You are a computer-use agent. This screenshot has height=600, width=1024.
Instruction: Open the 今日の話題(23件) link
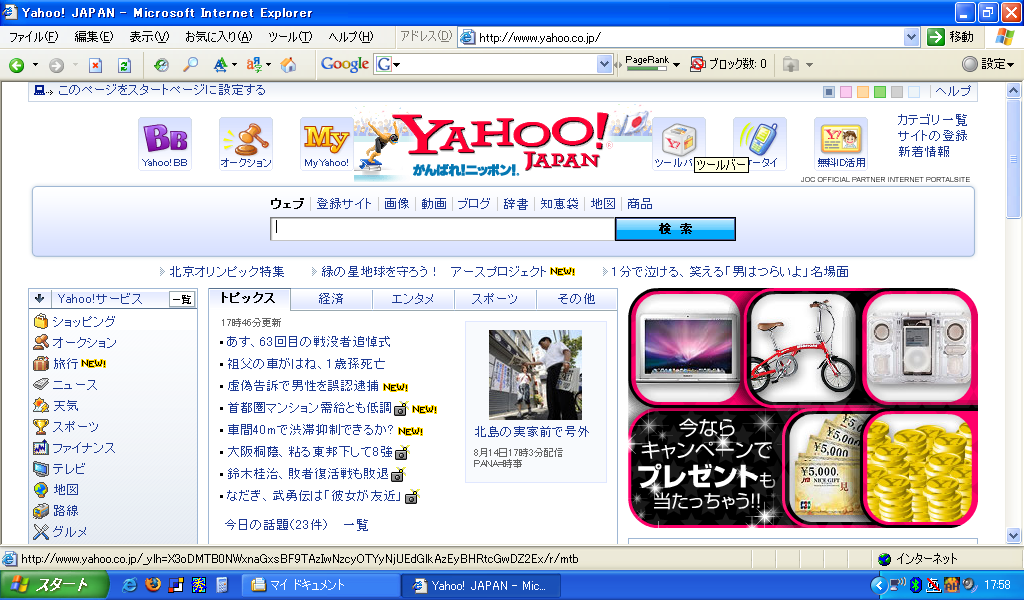point(276,525)
